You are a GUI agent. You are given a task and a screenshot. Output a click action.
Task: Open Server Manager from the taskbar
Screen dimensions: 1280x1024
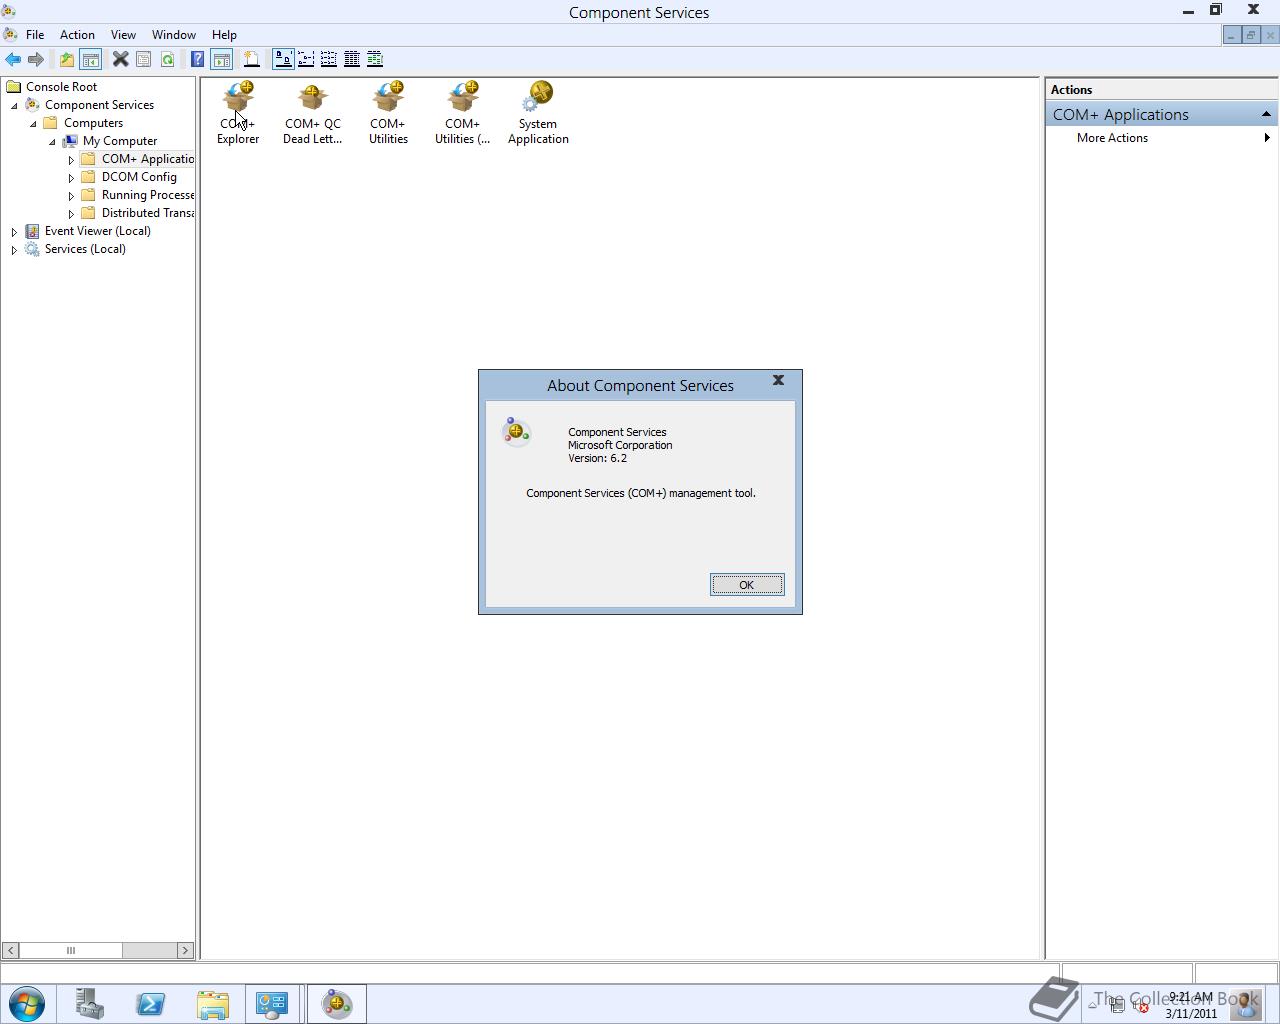(90, 1004)
